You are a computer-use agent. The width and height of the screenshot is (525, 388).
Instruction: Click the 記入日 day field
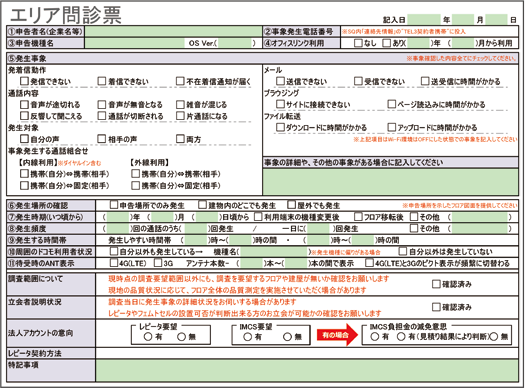496,19
